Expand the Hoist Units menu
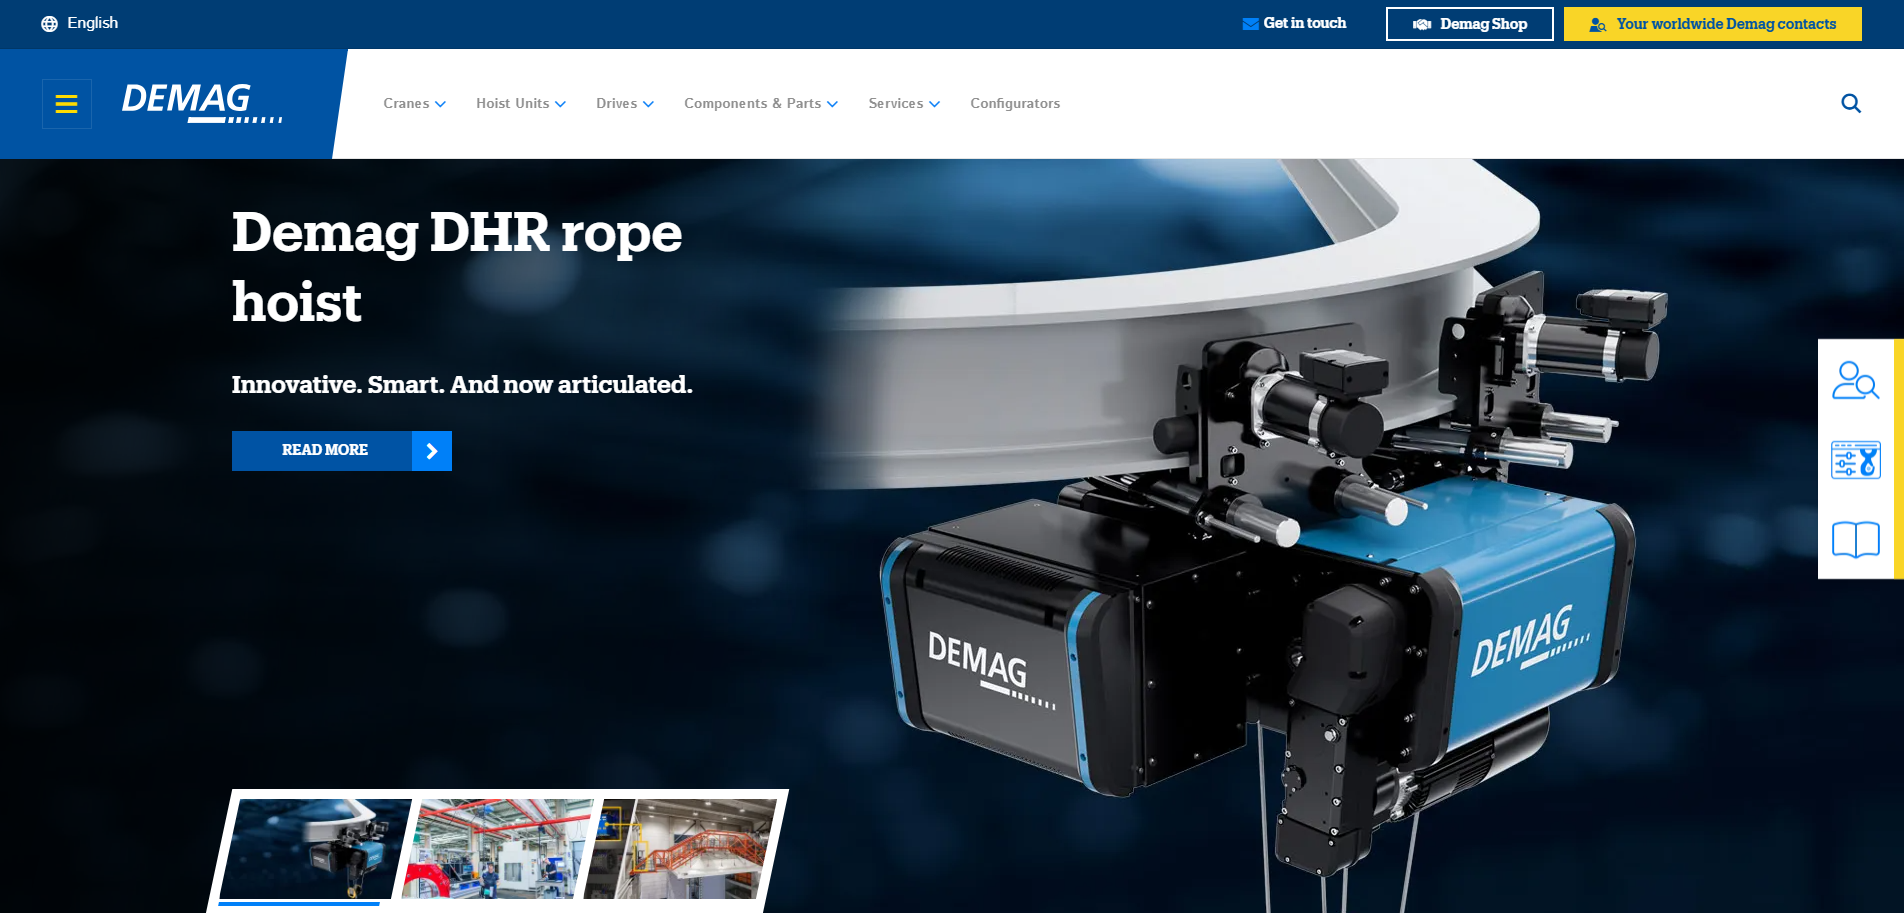This screenshot has width=1904, height=913. click(x=521, y=103)
